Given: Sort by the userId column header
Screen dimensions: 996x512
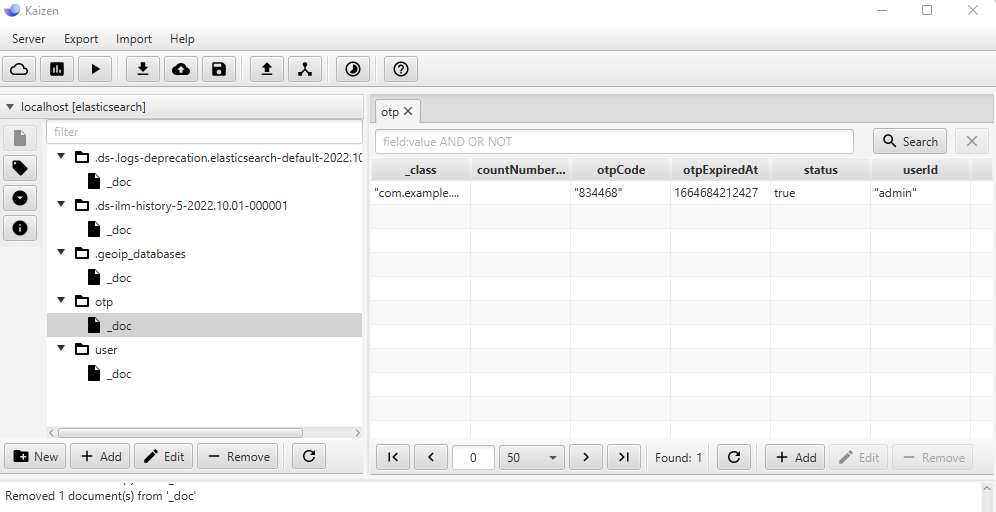Looking at the screenshot, I should pyautogui.click(x=920, y=170).
